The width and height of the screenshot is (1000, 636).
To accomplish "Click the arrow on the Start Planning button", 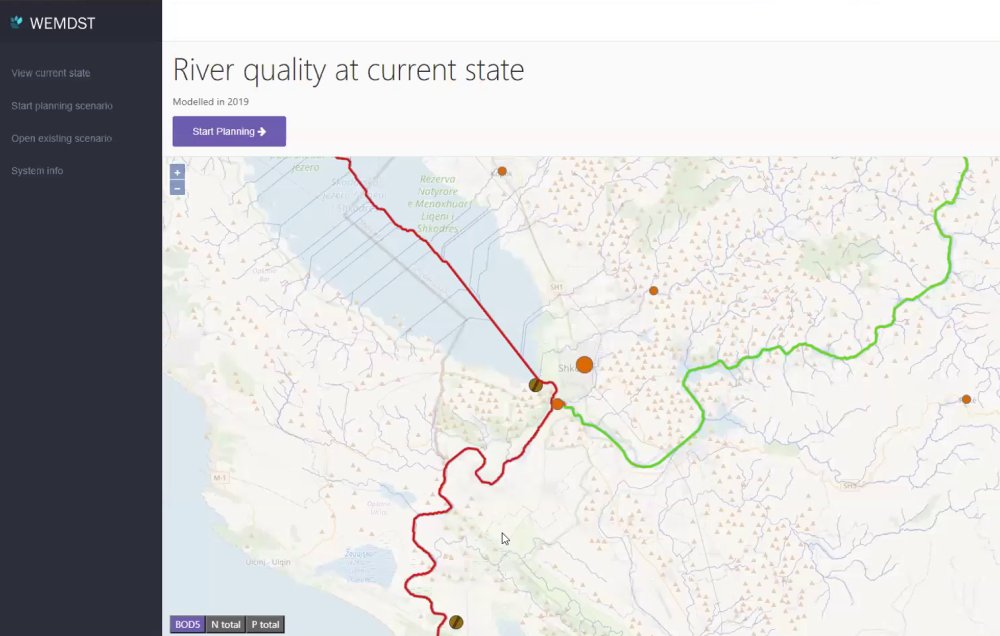I will pyautogui.click(x=262, y=132).
